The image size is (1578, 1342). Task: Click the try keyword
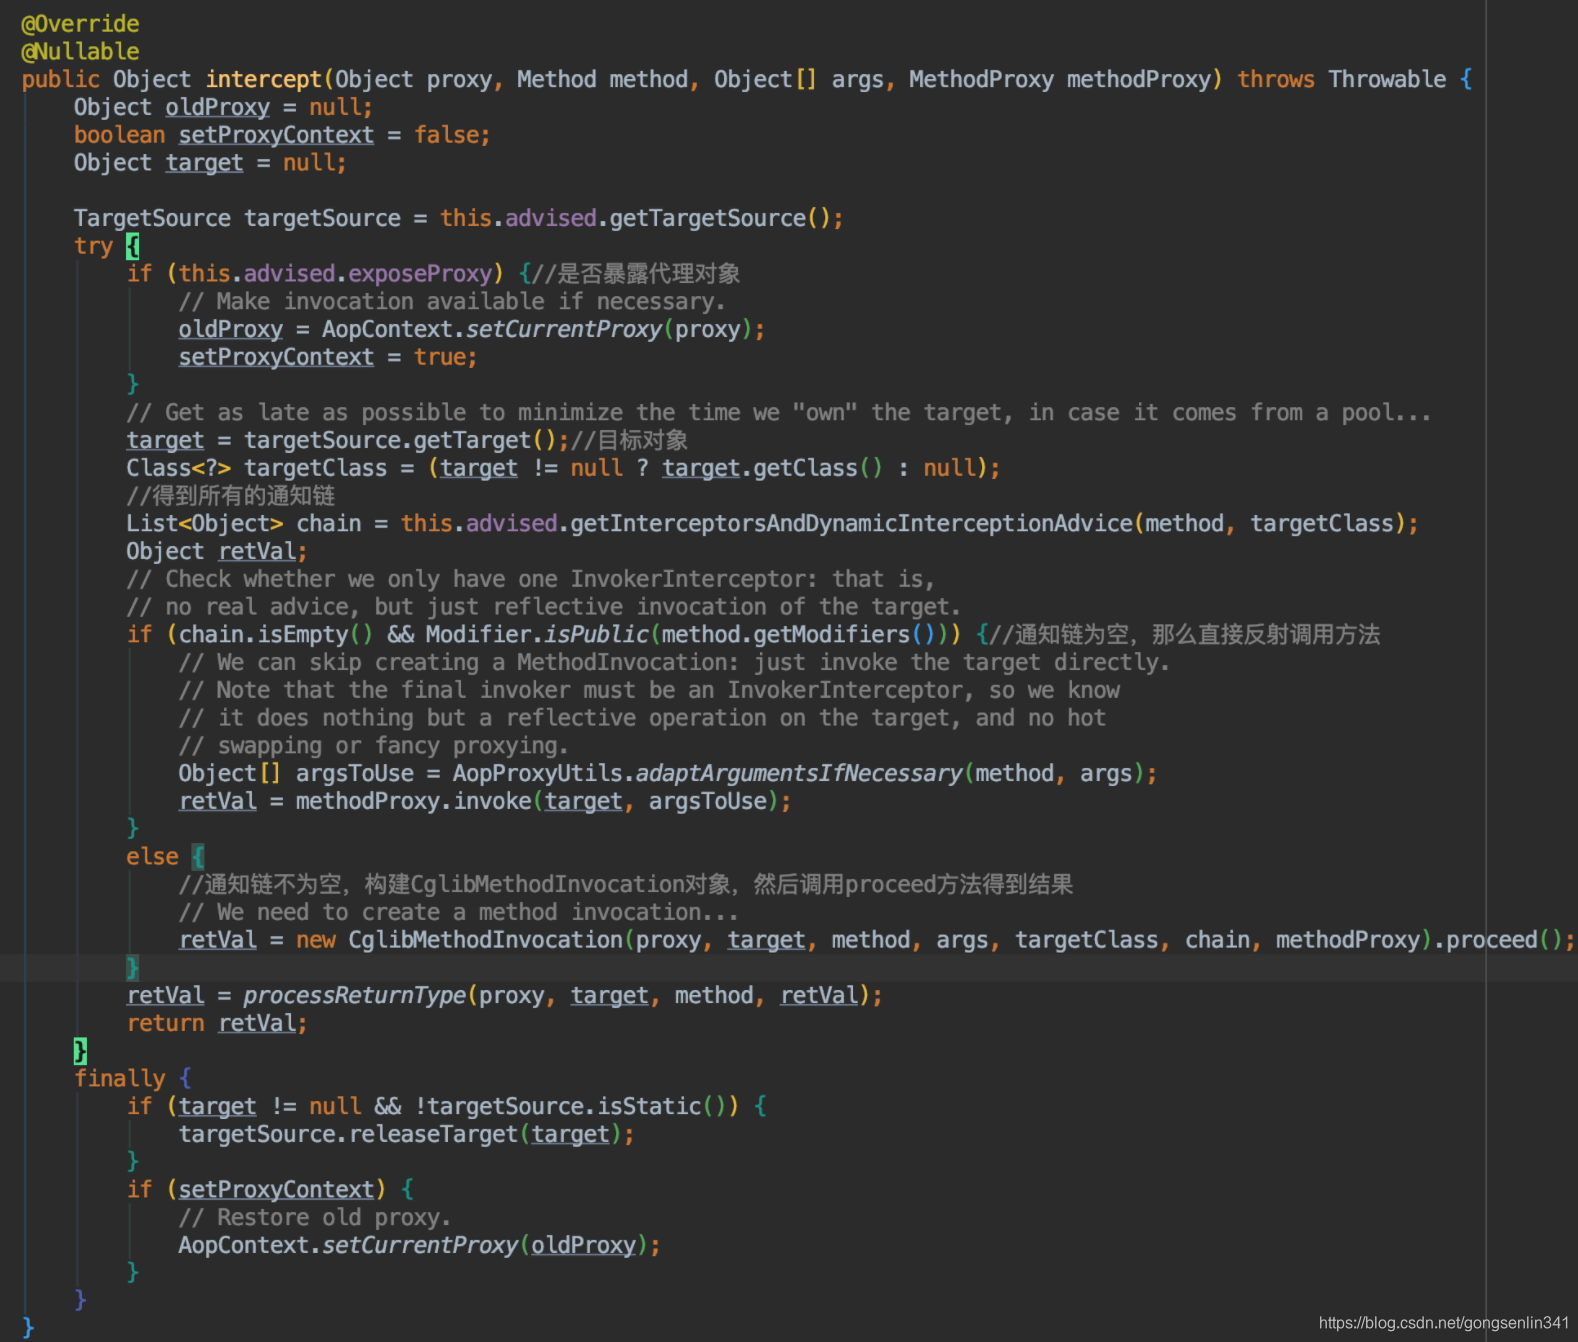[93, 246]
